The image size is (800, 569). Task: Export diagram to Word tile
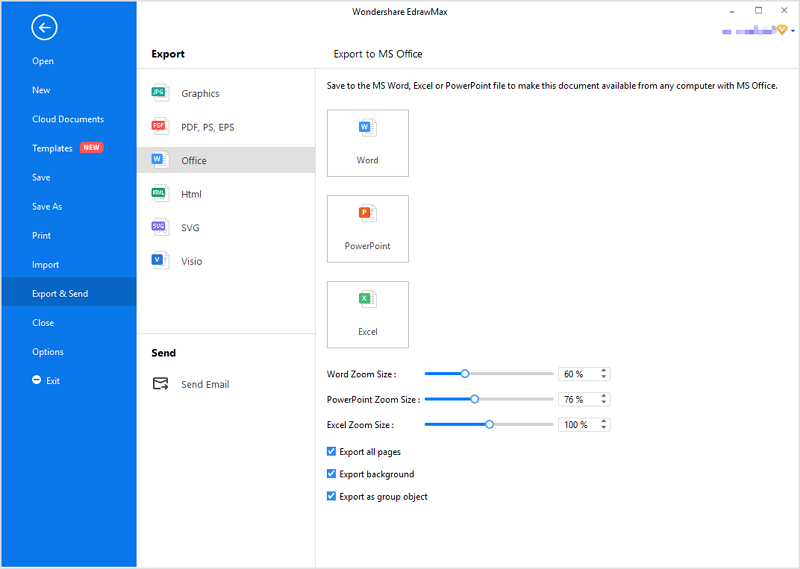(368, 143)
